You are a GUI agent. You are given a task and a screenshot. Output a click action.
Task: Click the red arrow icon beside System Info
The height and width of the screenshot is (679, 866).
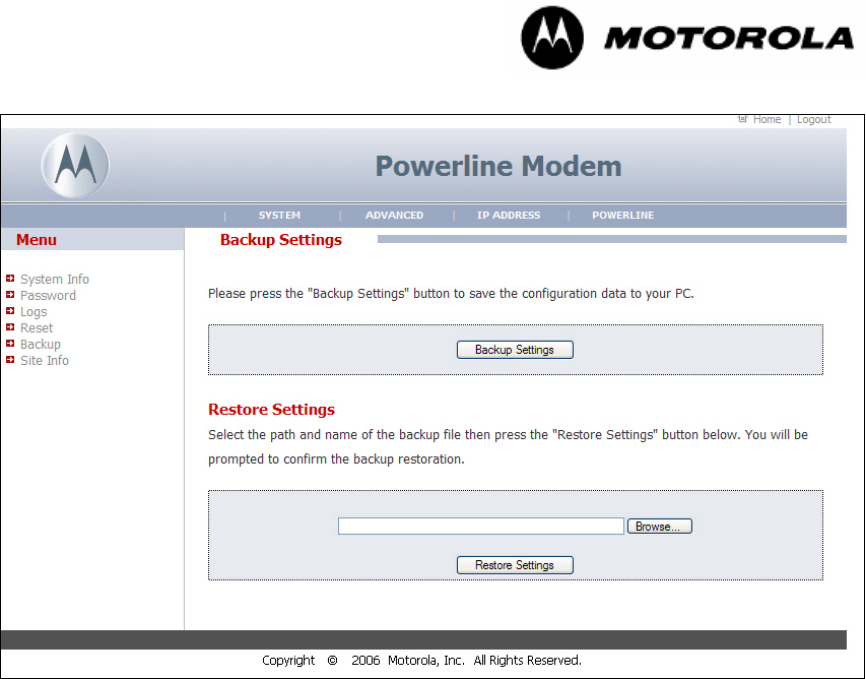[10, 278]
